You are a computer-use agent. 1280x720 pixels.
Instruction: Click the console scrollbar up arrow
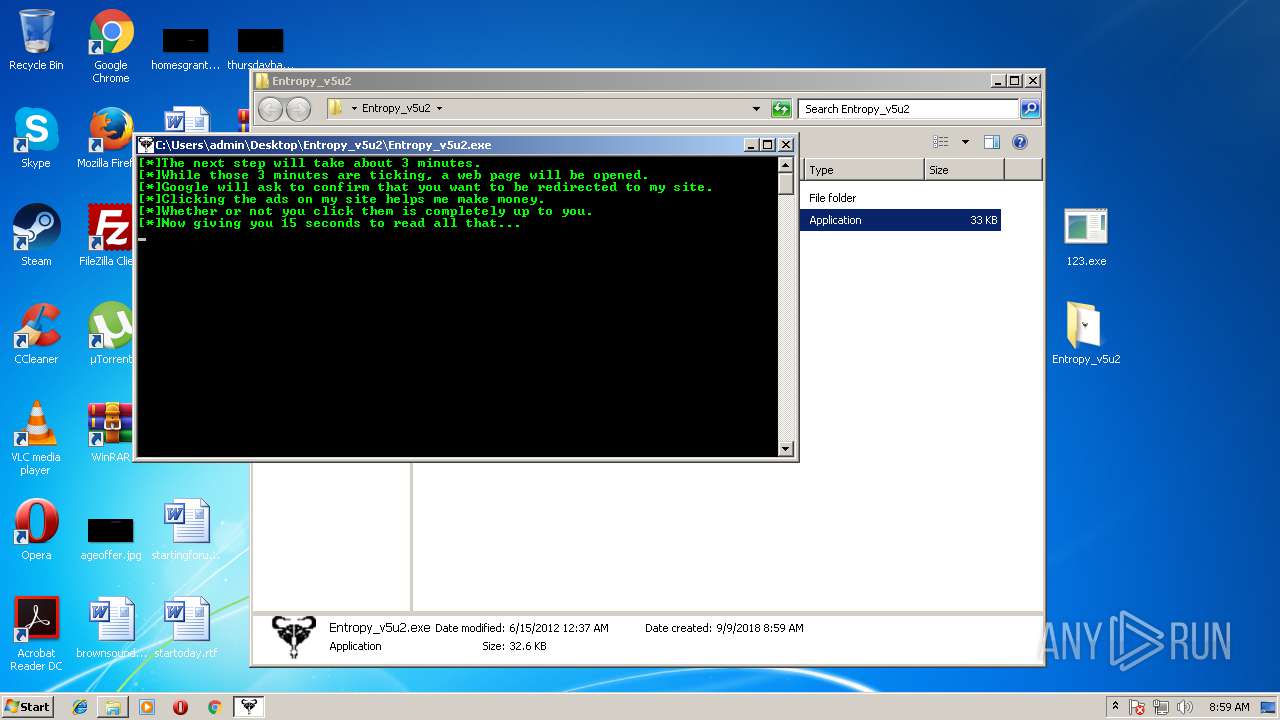(x=786, y=165)
